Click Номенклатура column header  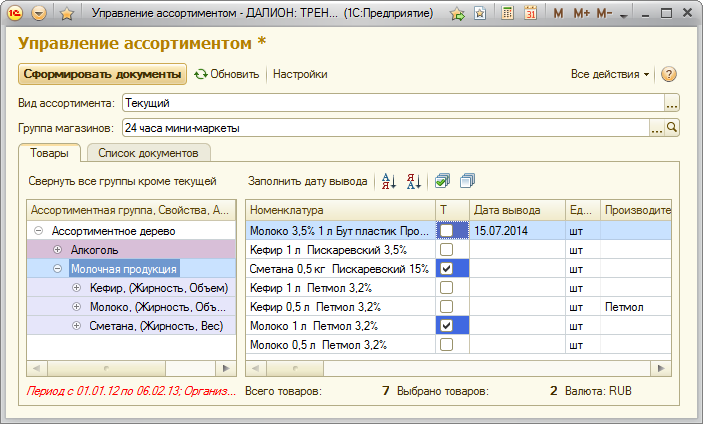point(341,210)
